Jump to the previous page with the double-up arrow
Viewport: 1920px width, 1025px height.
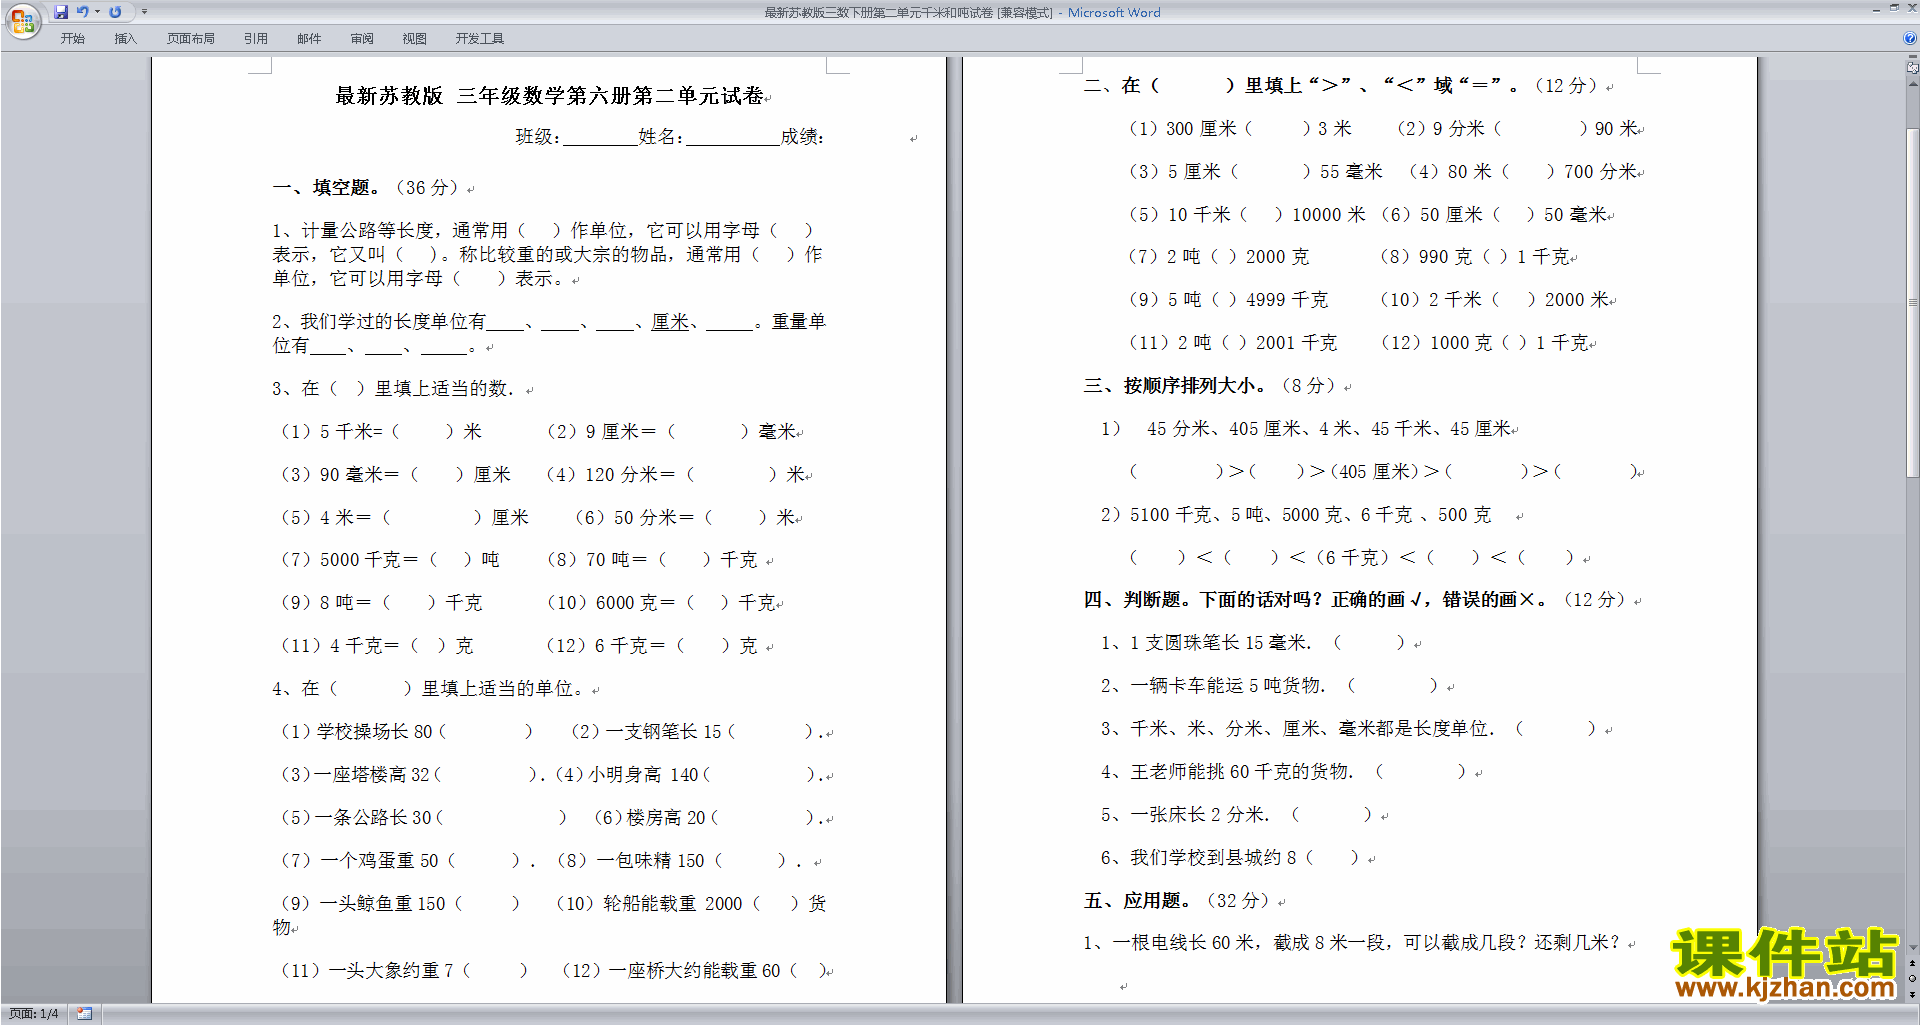pyautogui.click(x=1913, y=964)
